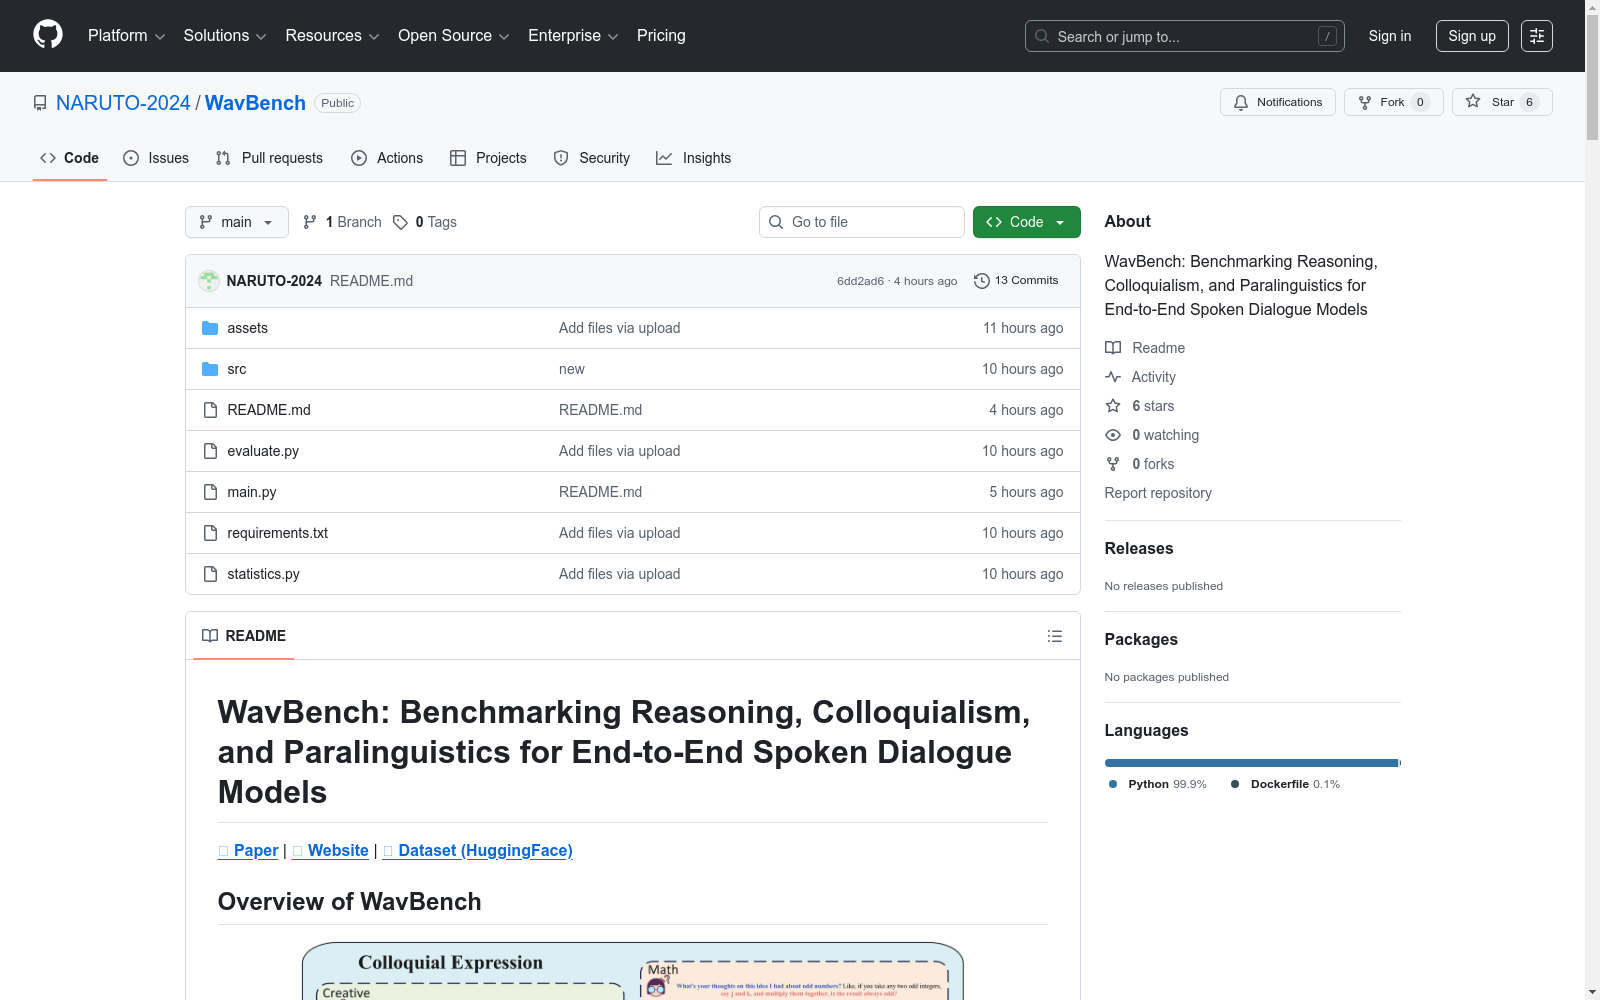Open the command palette icon button
Viewport: 1600px width, 1000px height.
1537,36
